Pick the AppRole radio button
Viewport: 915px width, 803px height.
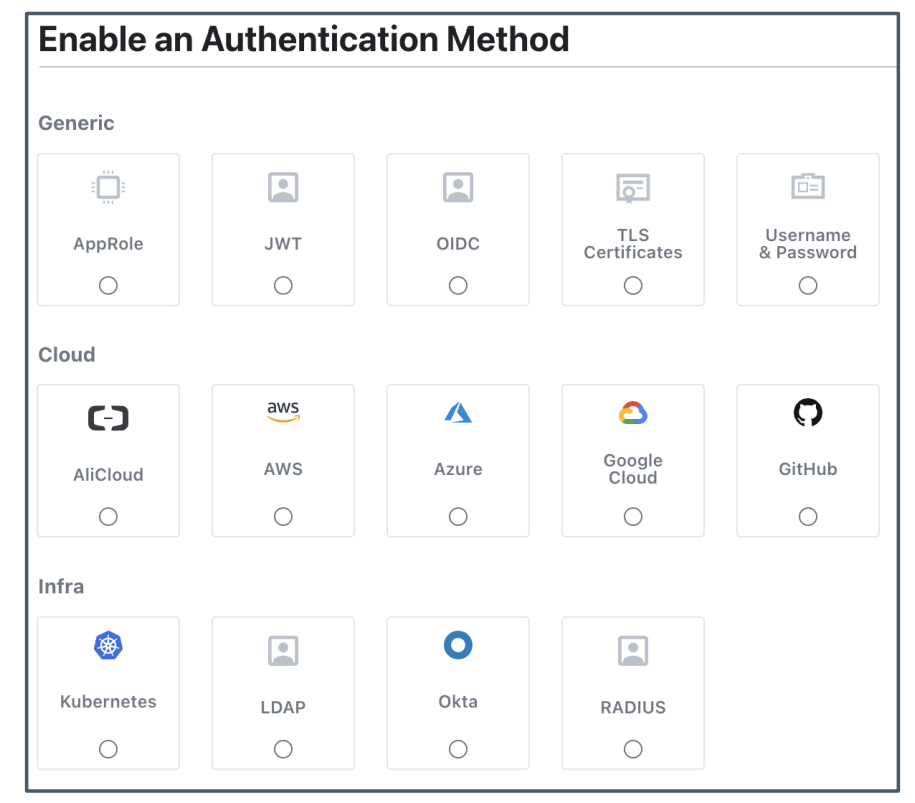[108, 286]
